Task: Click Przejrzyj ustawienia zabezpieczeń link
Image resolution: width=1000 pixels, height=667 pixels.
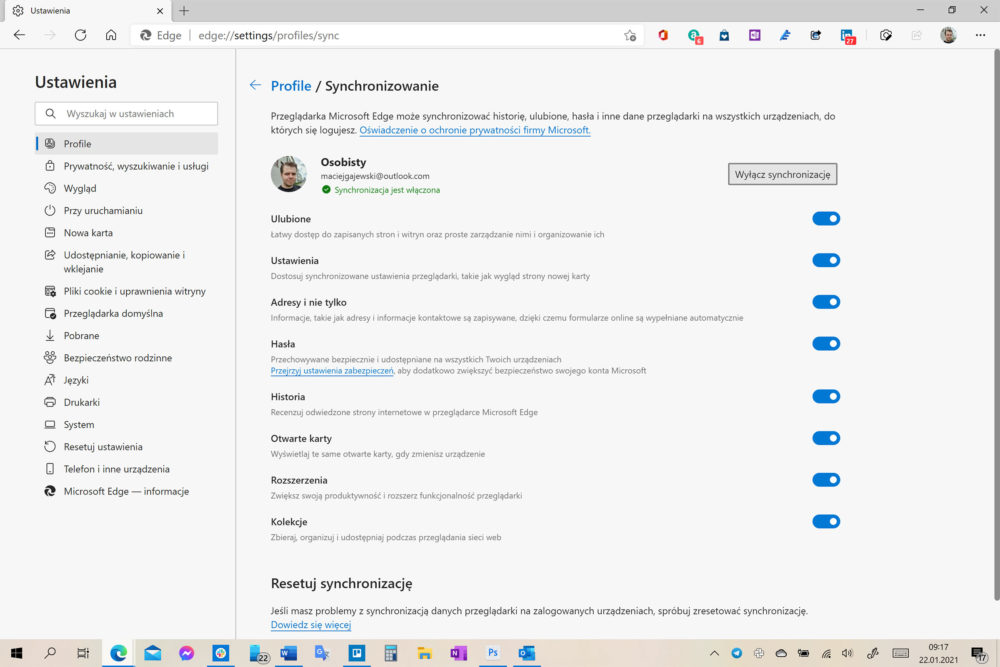Action: [x=332, y=370]
